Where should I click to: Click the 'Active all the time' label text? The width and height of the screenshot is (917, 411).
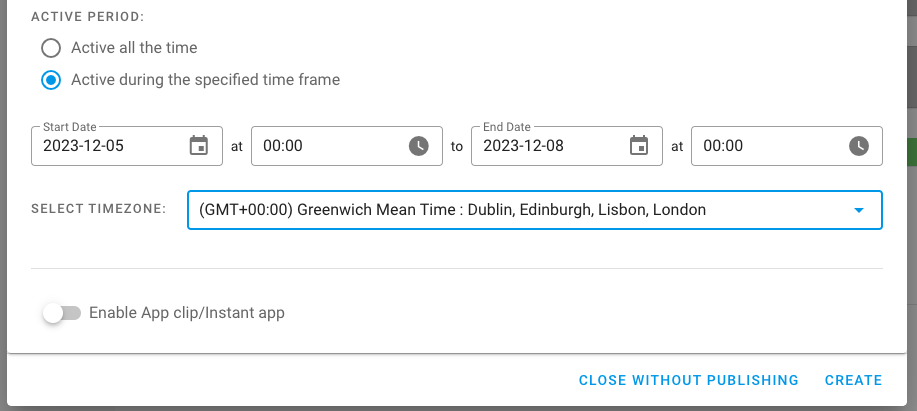pos(134,48)
